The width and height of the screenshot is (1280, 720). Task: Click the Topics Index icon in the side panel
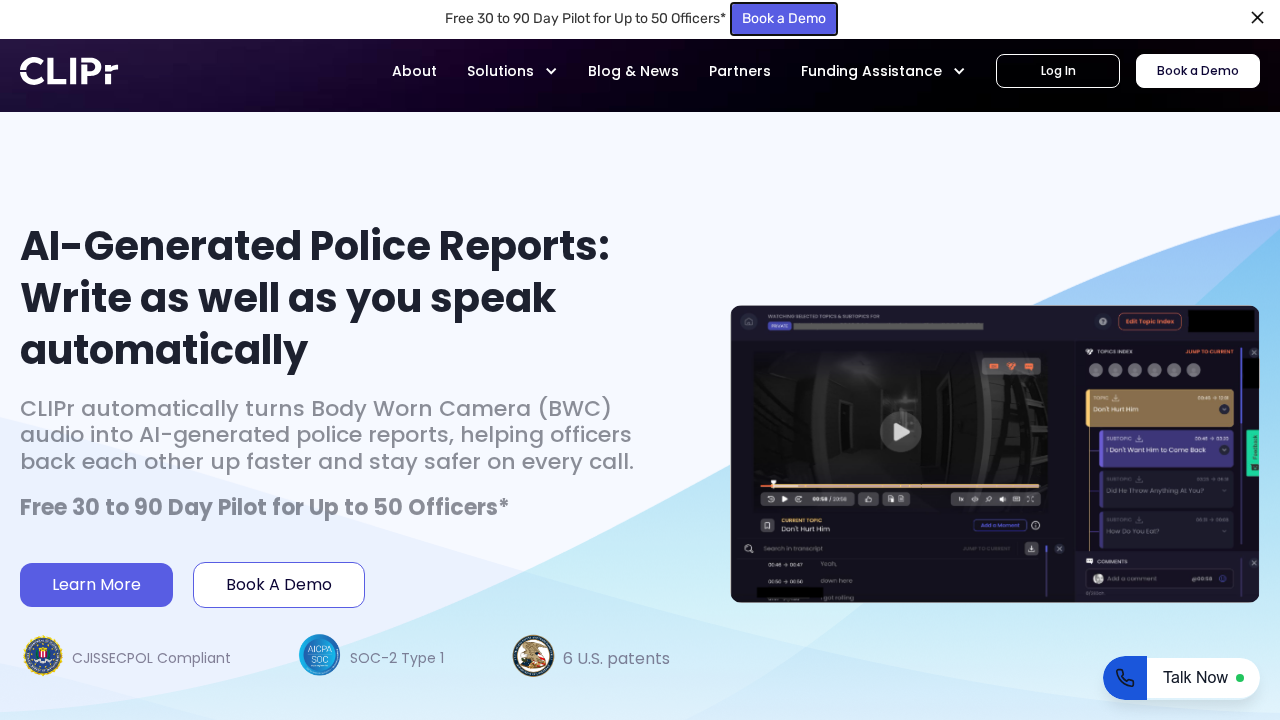click(1087, 352)
